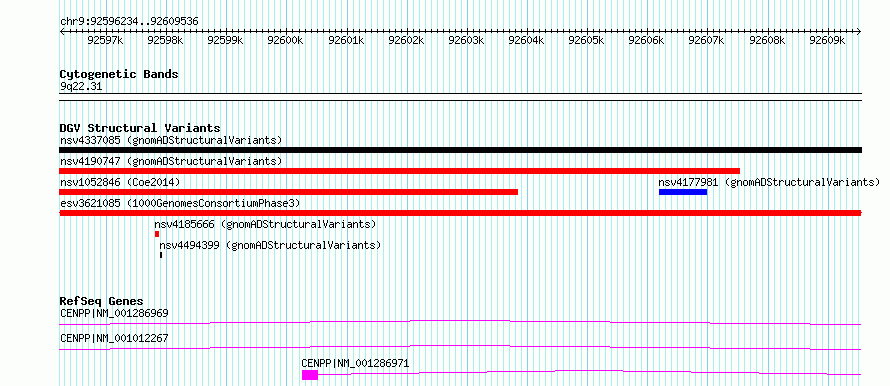Click the Cytogenetic Bands track heading

(119, 74)
